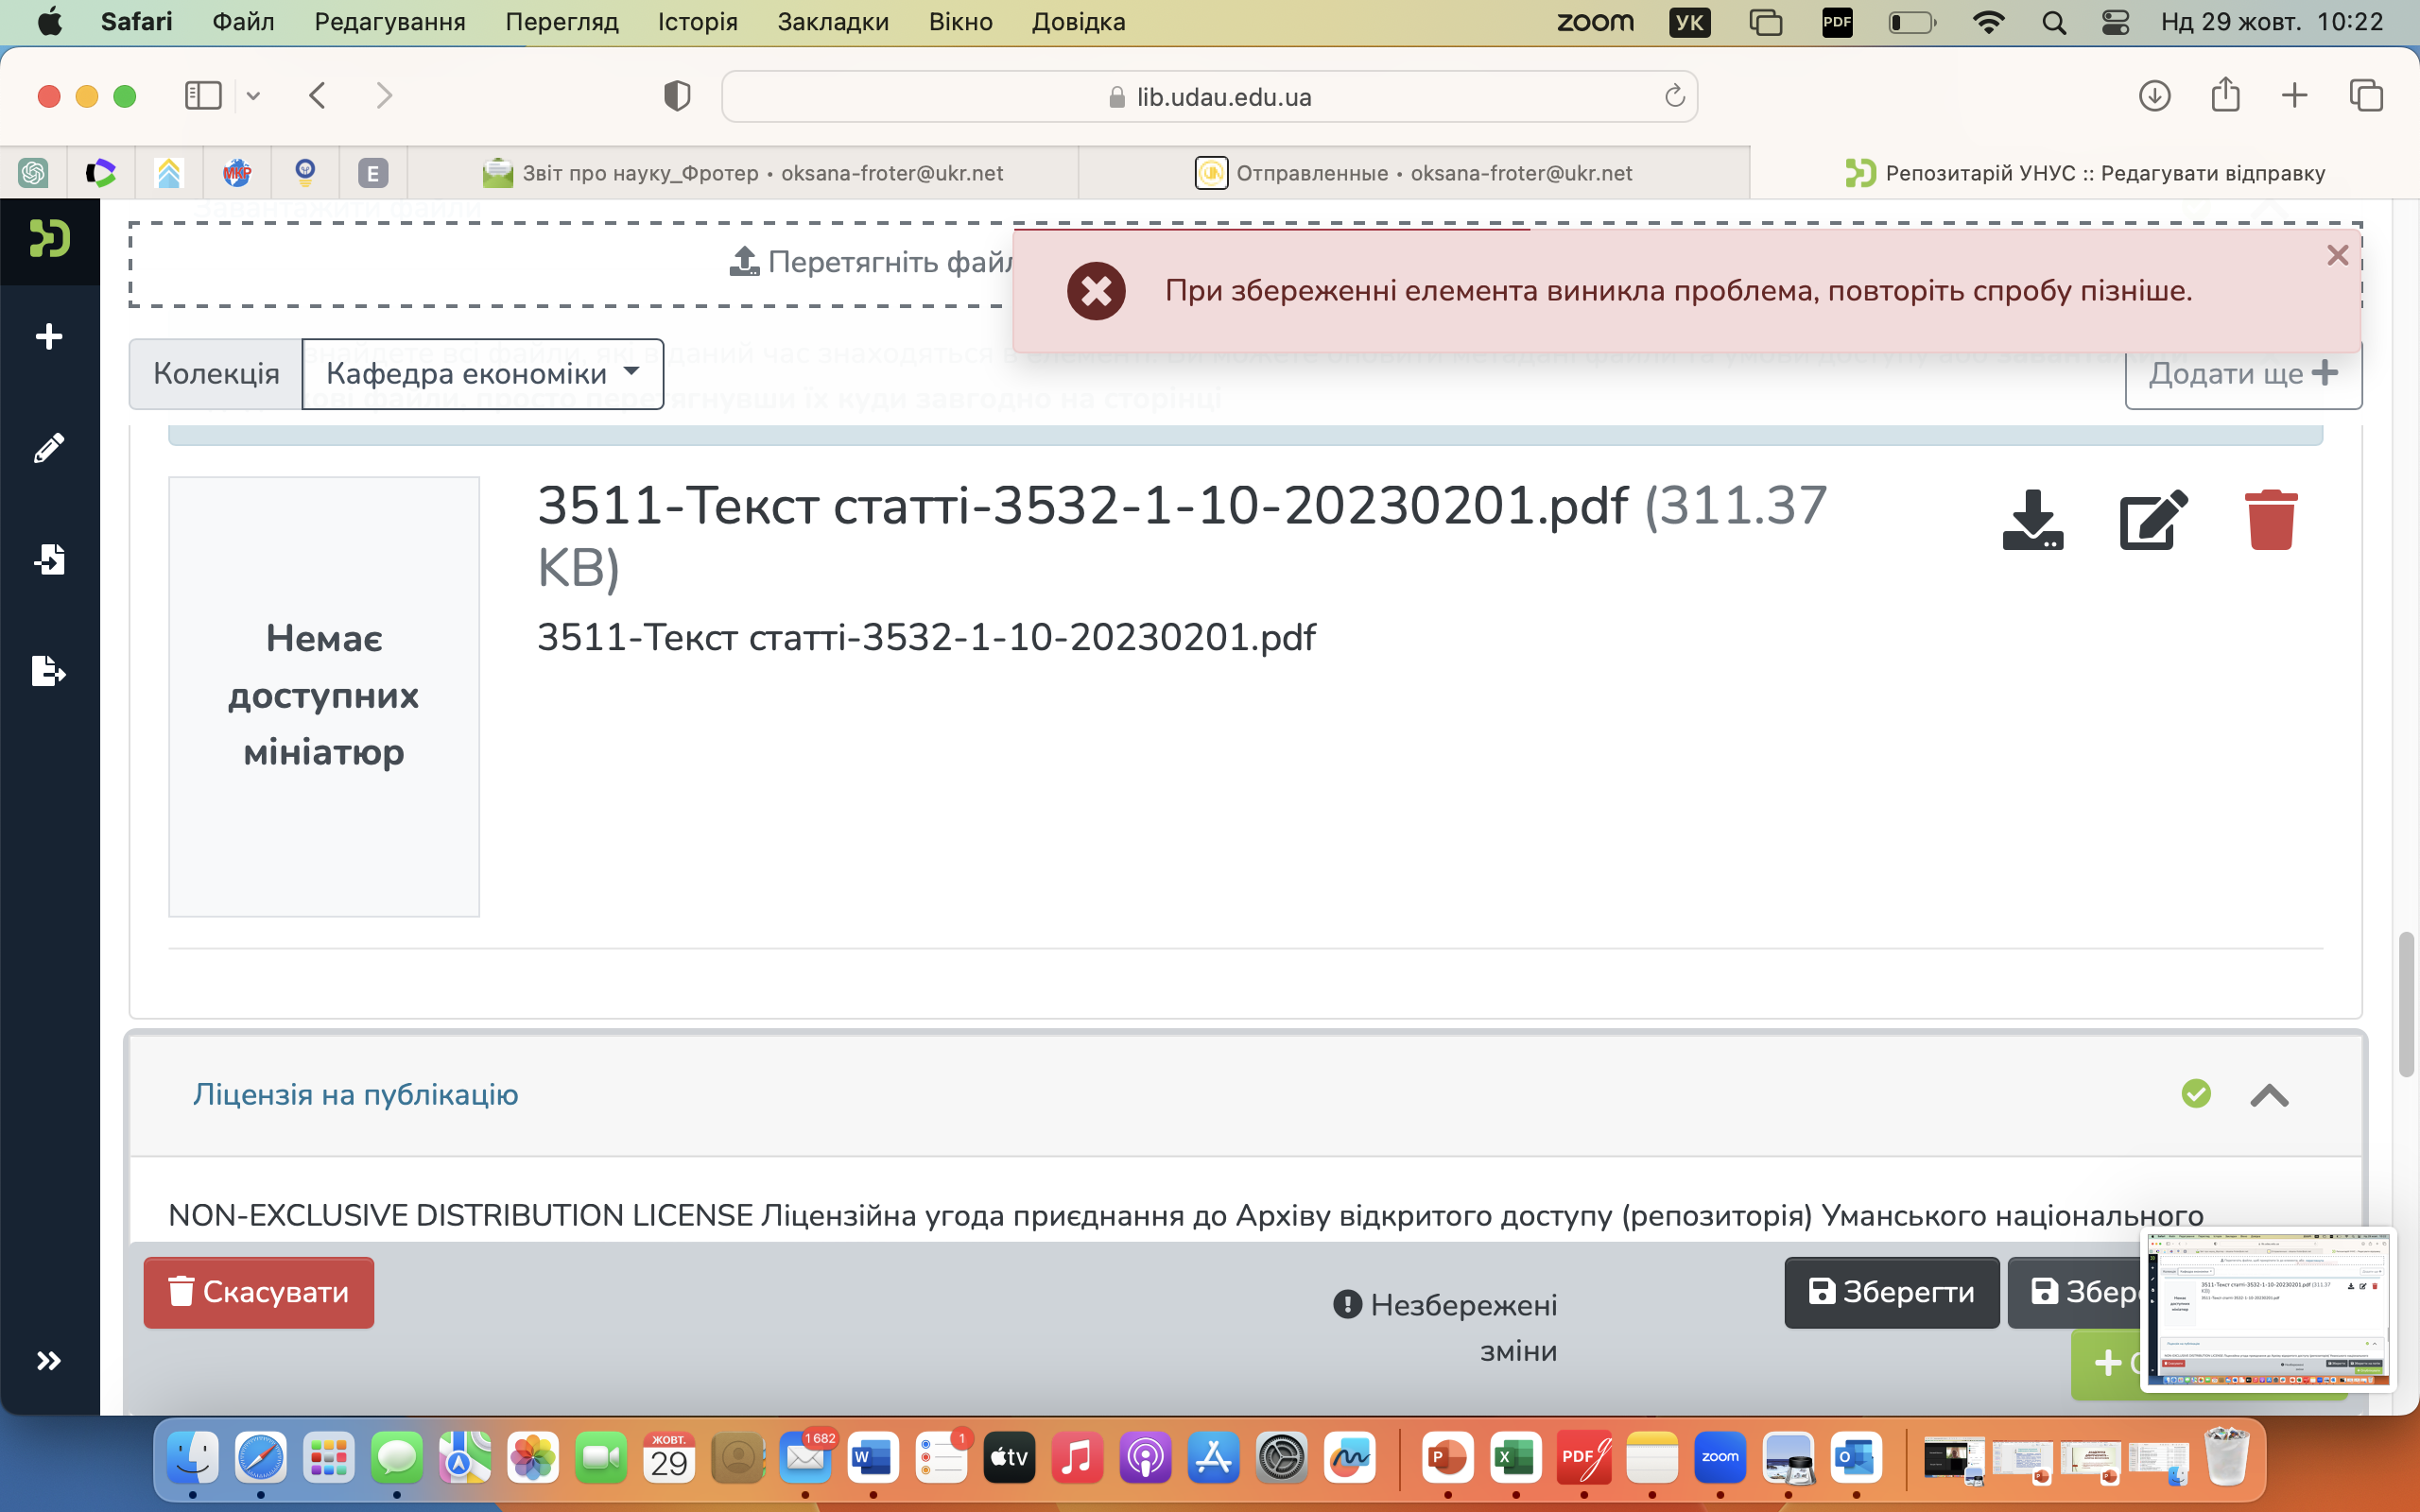Open the Закладки menu

(832, 22)
